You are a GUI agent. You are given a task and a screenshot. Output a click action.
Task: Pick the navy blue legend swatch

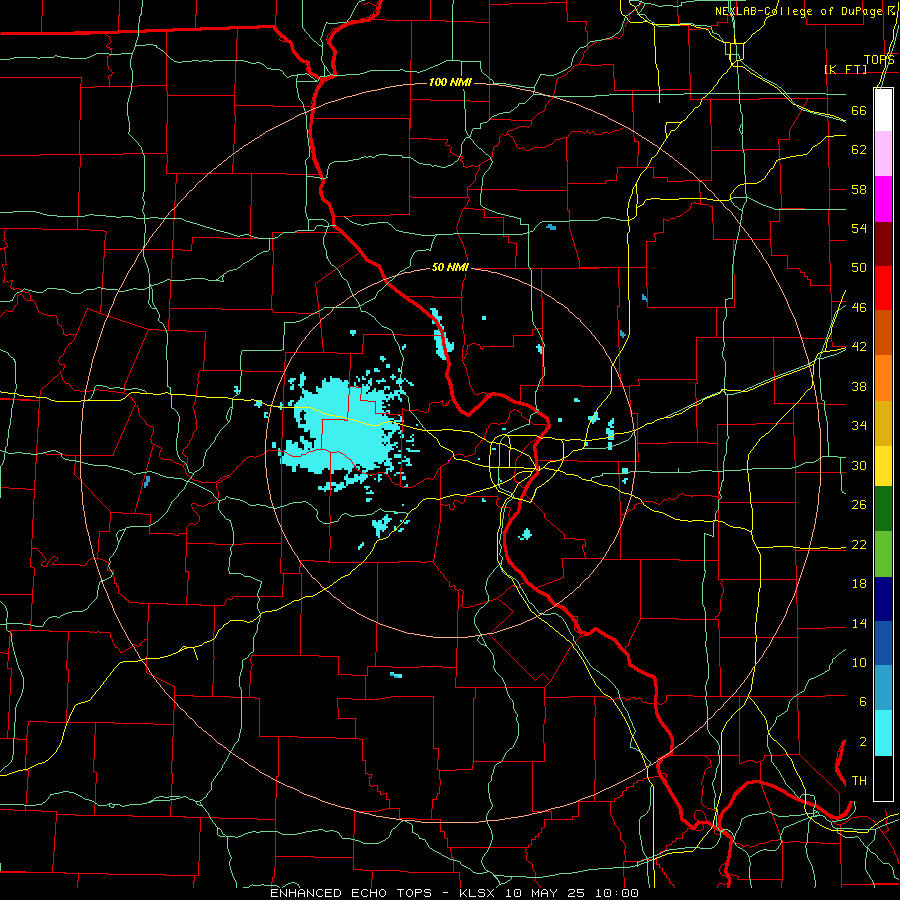[883, 599]
